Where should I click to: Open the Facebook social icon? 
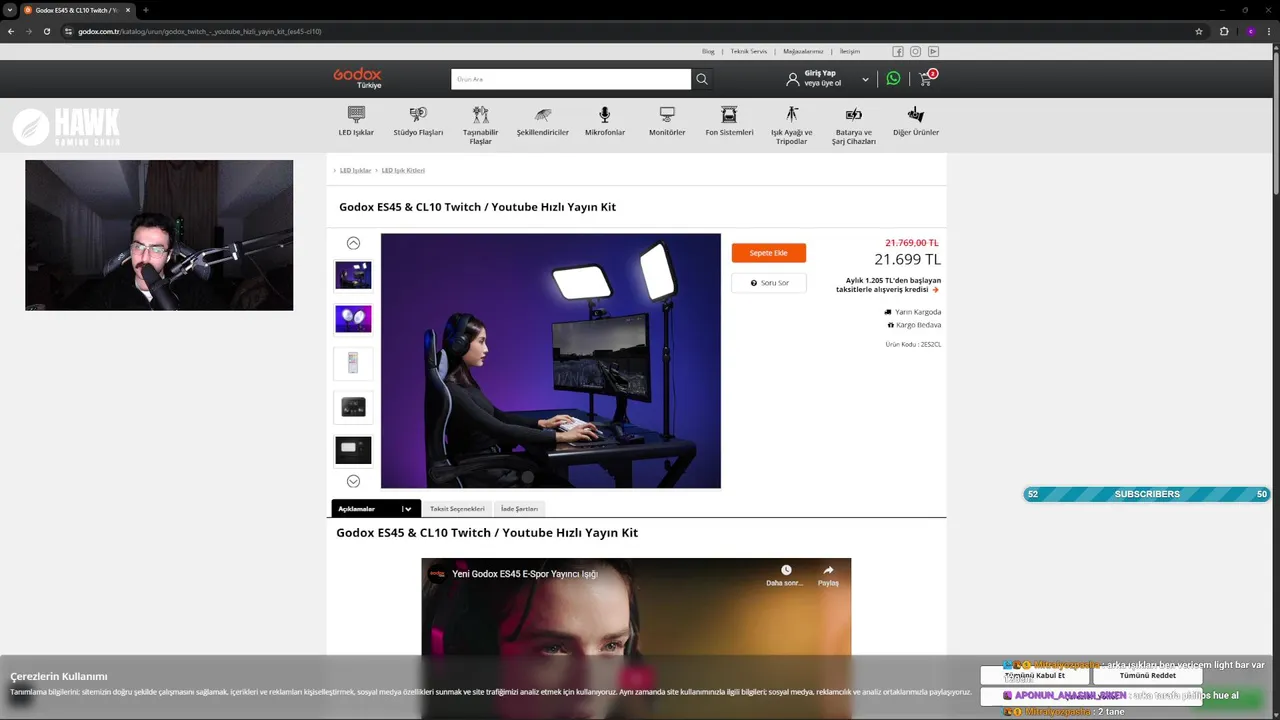[x=898, y=51]
